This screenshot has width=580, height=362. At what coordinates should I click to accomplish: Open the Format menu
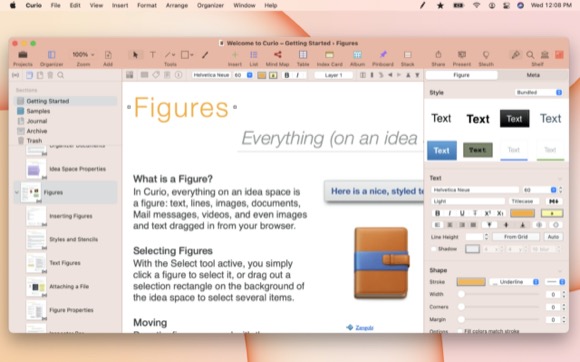click(x=147, y=6)
